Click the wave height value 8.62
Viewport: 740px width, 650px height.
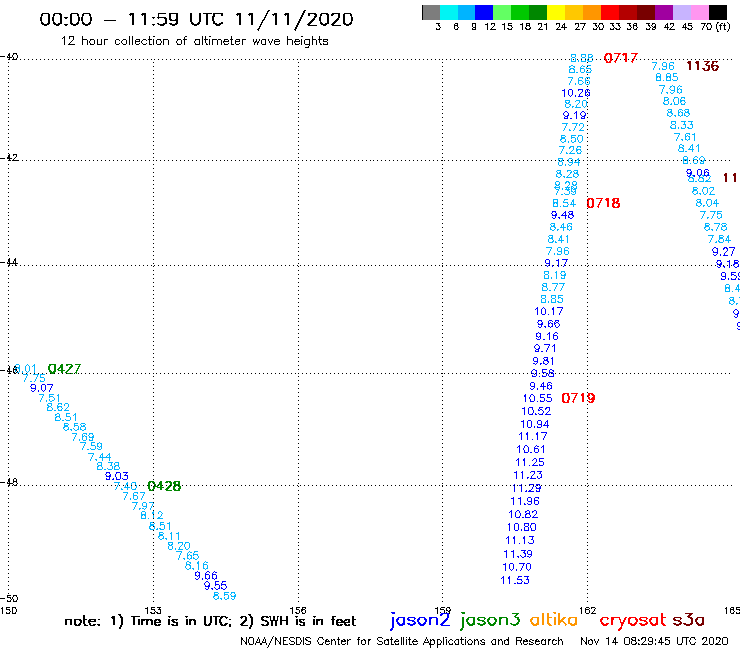tap(58, 407)
